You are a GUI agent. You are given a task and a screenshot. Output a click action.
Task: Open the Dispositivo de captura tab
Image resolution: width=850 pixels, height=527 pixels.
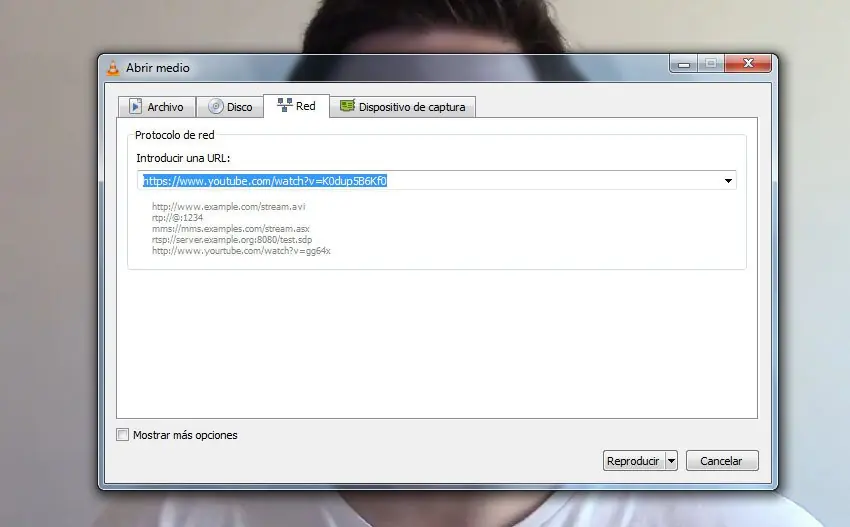coord(402,107)
